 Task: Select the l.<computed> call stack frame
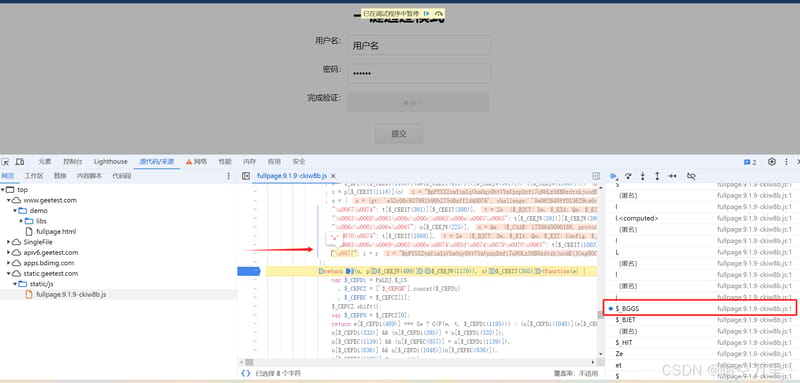tap(700, 218)
